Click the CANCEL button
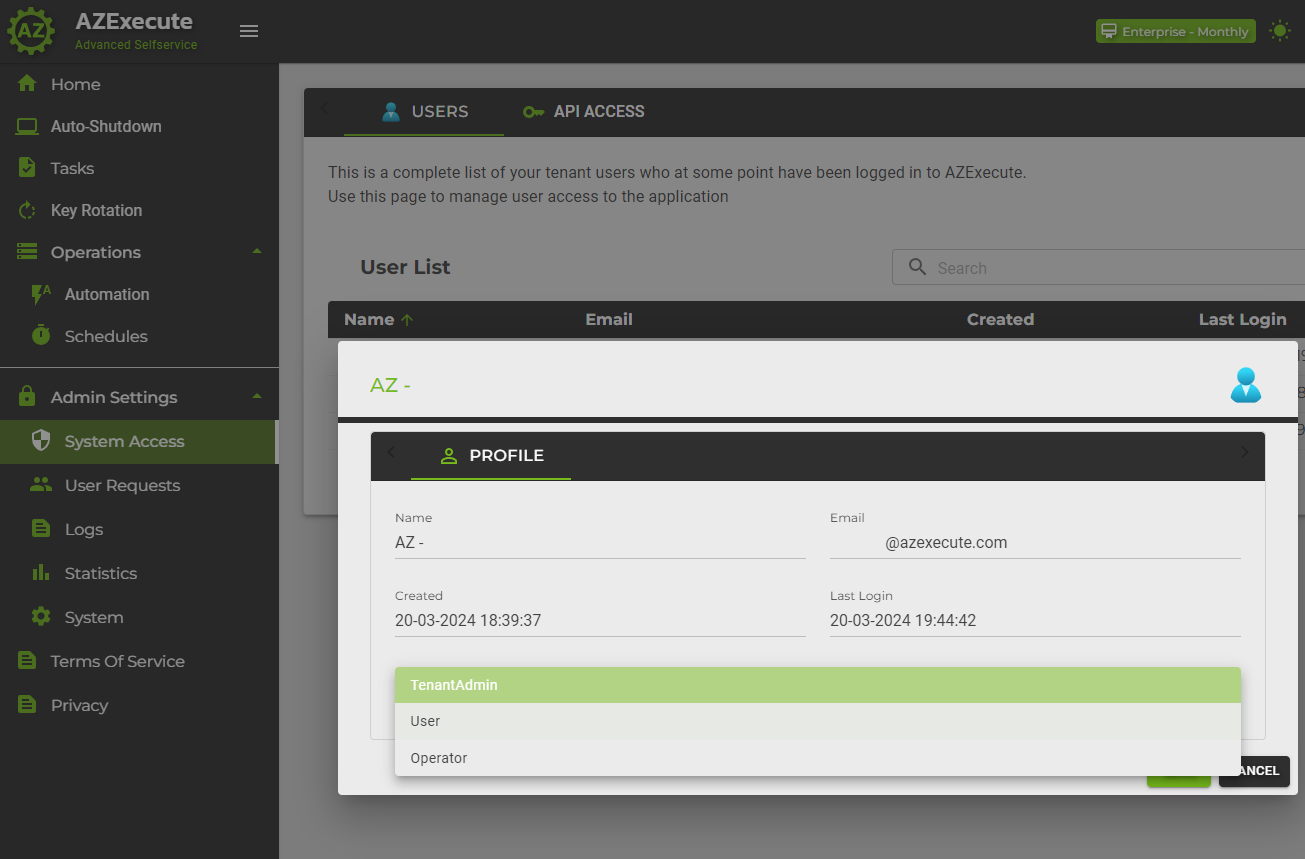1305x859 pixels. [x=1254, y=771]
